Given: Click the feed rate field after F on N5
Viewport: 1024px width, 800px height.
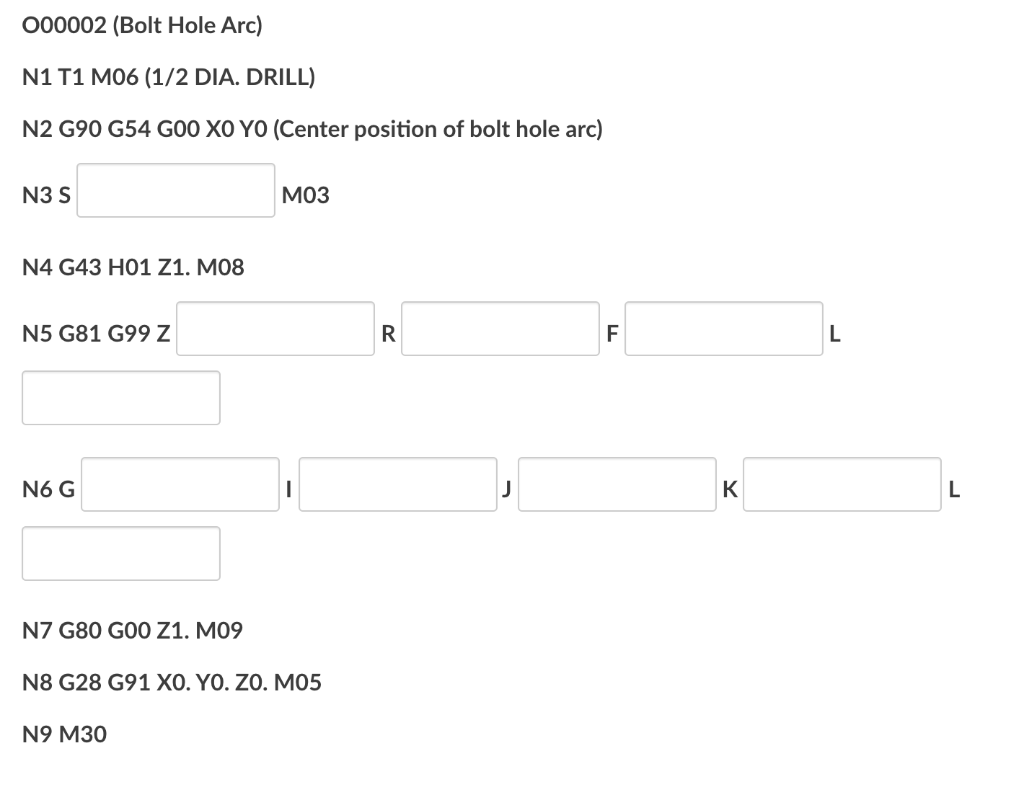Looking at the screenshot, I should (x=722, y=330).
